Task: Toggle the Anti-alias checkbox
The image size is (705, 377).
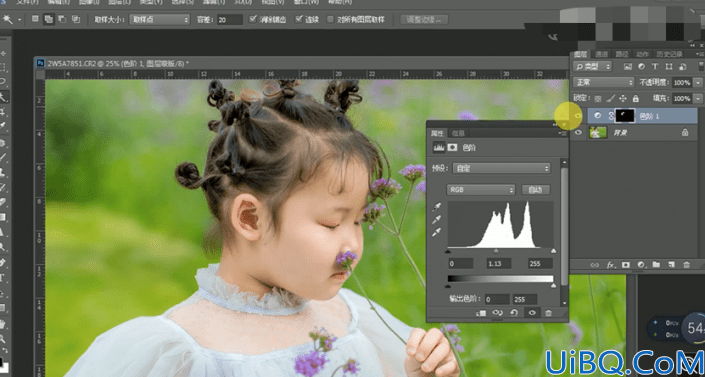Action: tap(253, 19)
